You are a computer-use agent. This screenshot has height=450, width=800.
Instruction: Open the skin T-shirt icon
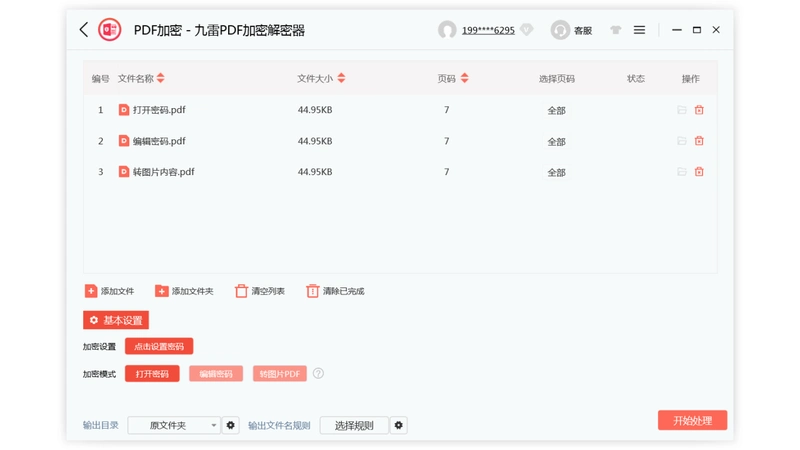(616, 30)
